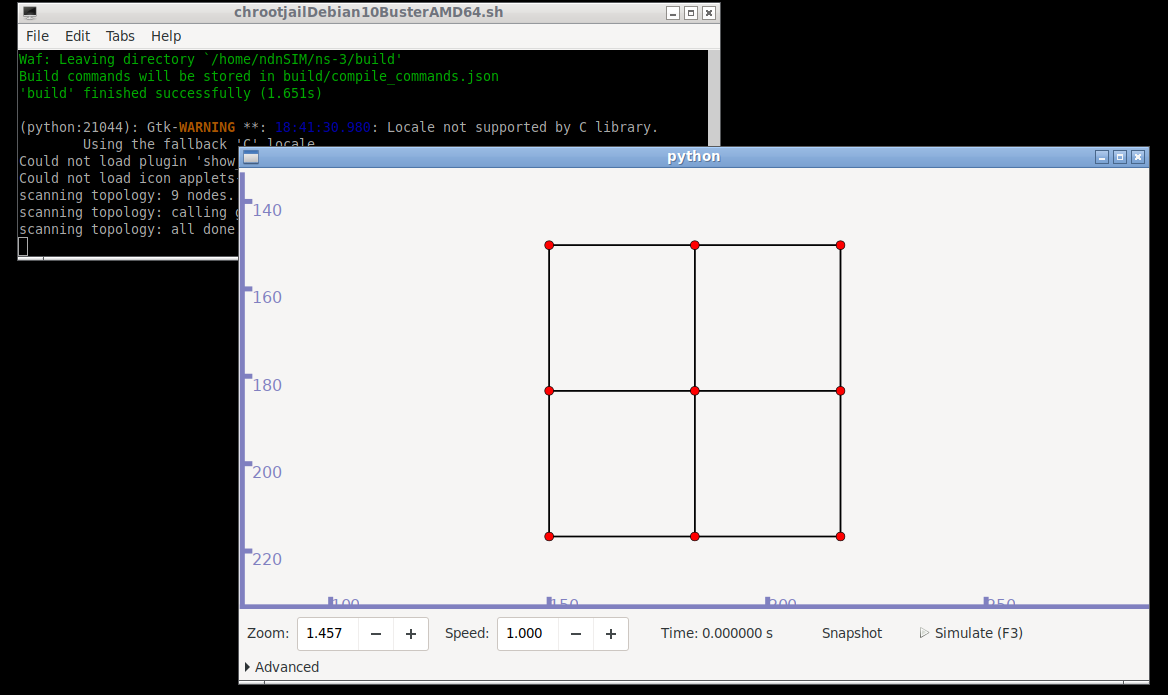Select the top-right red topology node
This screenshot has height=695, width=1168.
[840, 245]
